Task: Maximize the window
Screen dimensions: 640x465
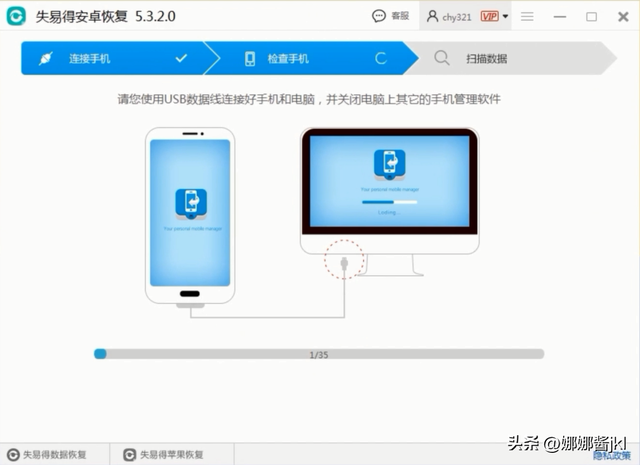Action: pos(591,17)
